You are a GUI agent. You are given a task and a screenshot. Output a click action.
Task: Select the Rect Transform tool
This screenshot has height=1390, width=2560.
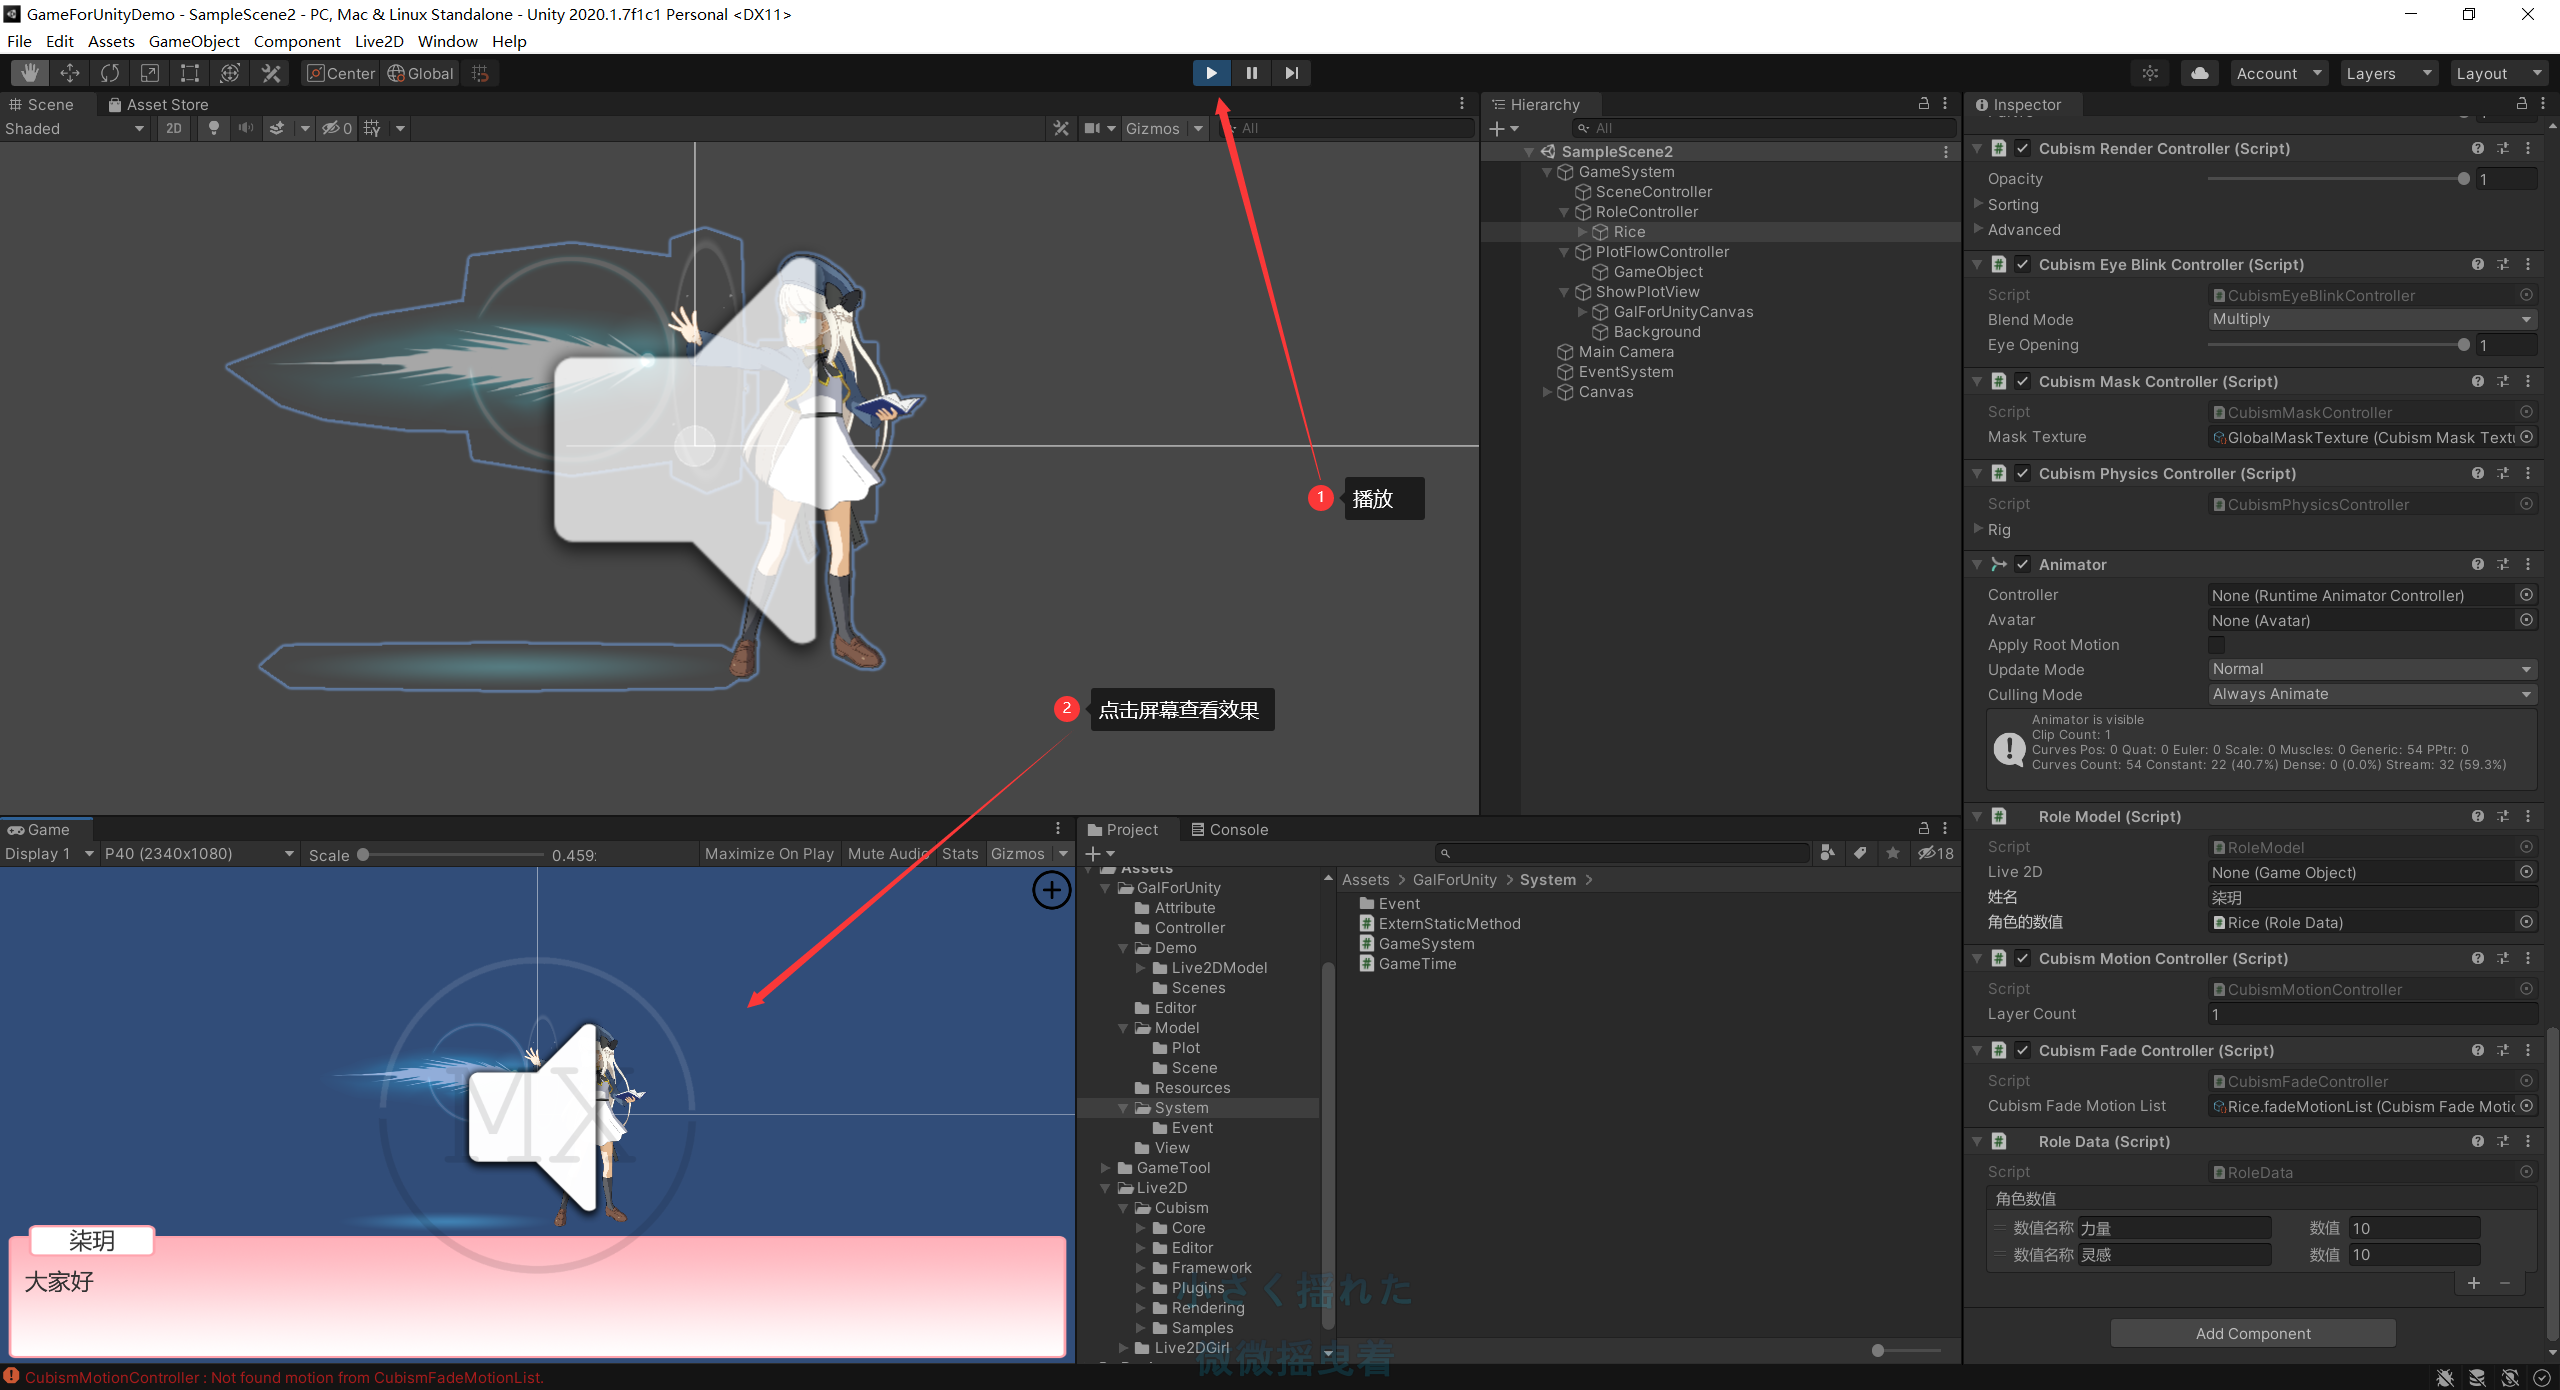(190, 73)
